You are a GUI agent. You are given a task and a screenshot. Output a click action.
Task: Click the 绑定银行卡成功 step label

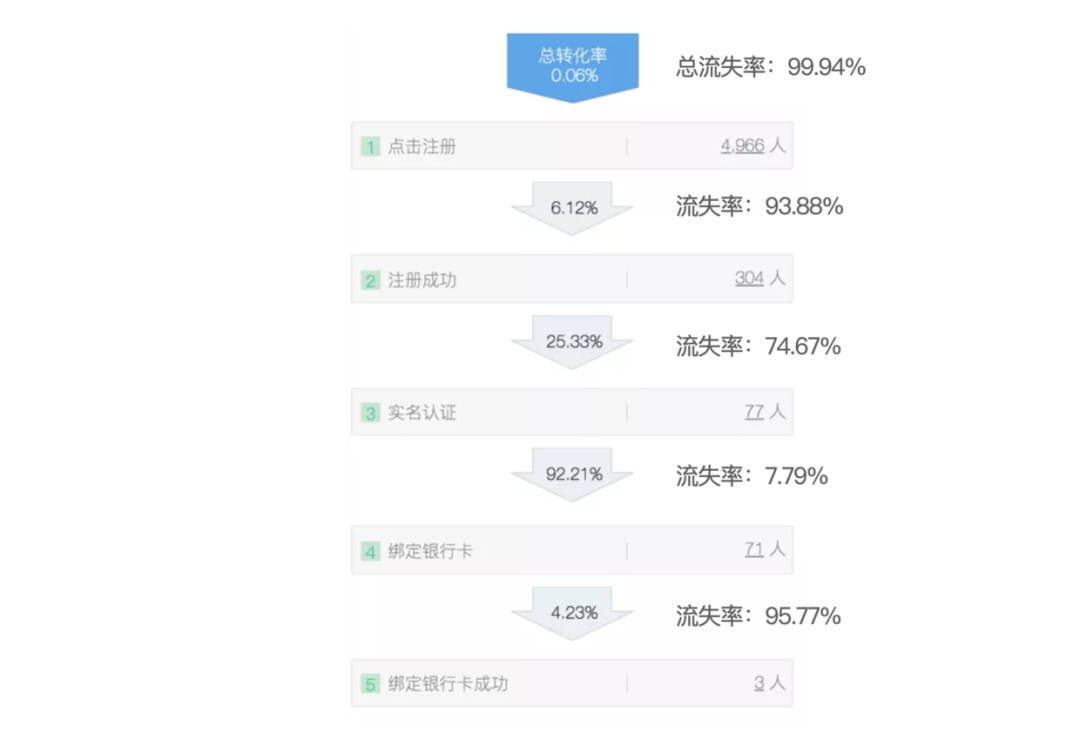coord(448,685)
